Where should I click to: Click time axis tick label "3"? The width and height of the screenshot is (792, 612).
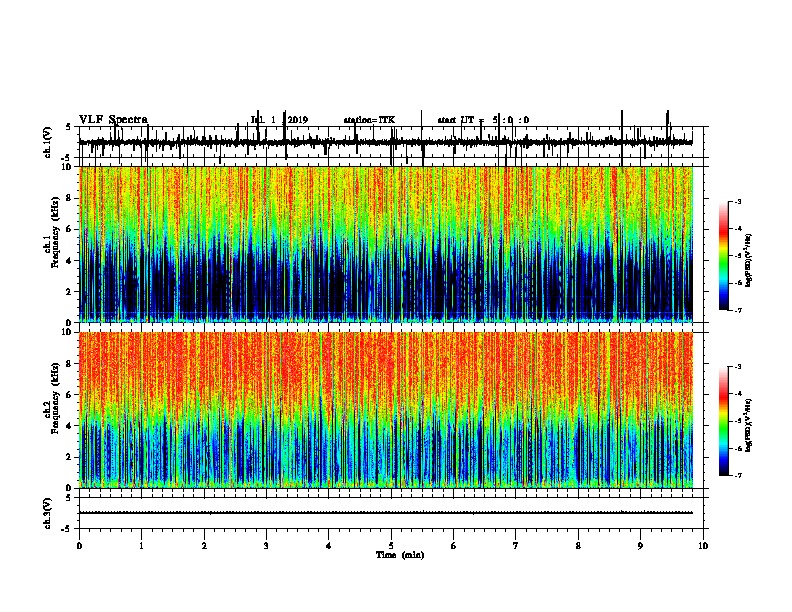pyautogui.click(x=266, y=546)
